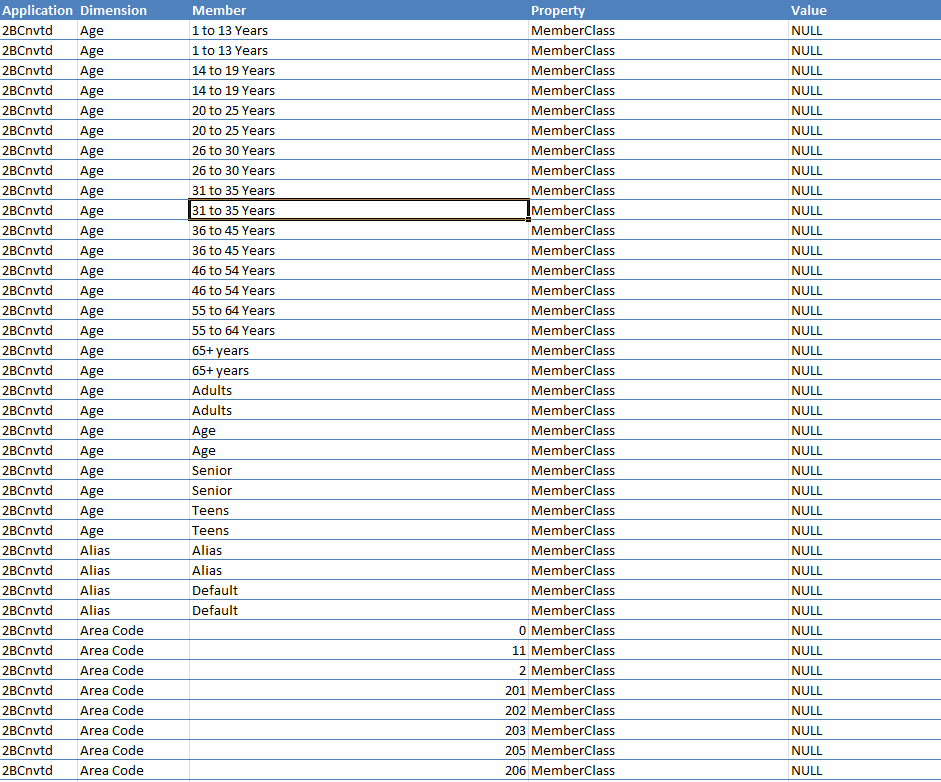Click MemberClass in the member 202 row
Screen dimensions: 941x782
coord(658,711)
